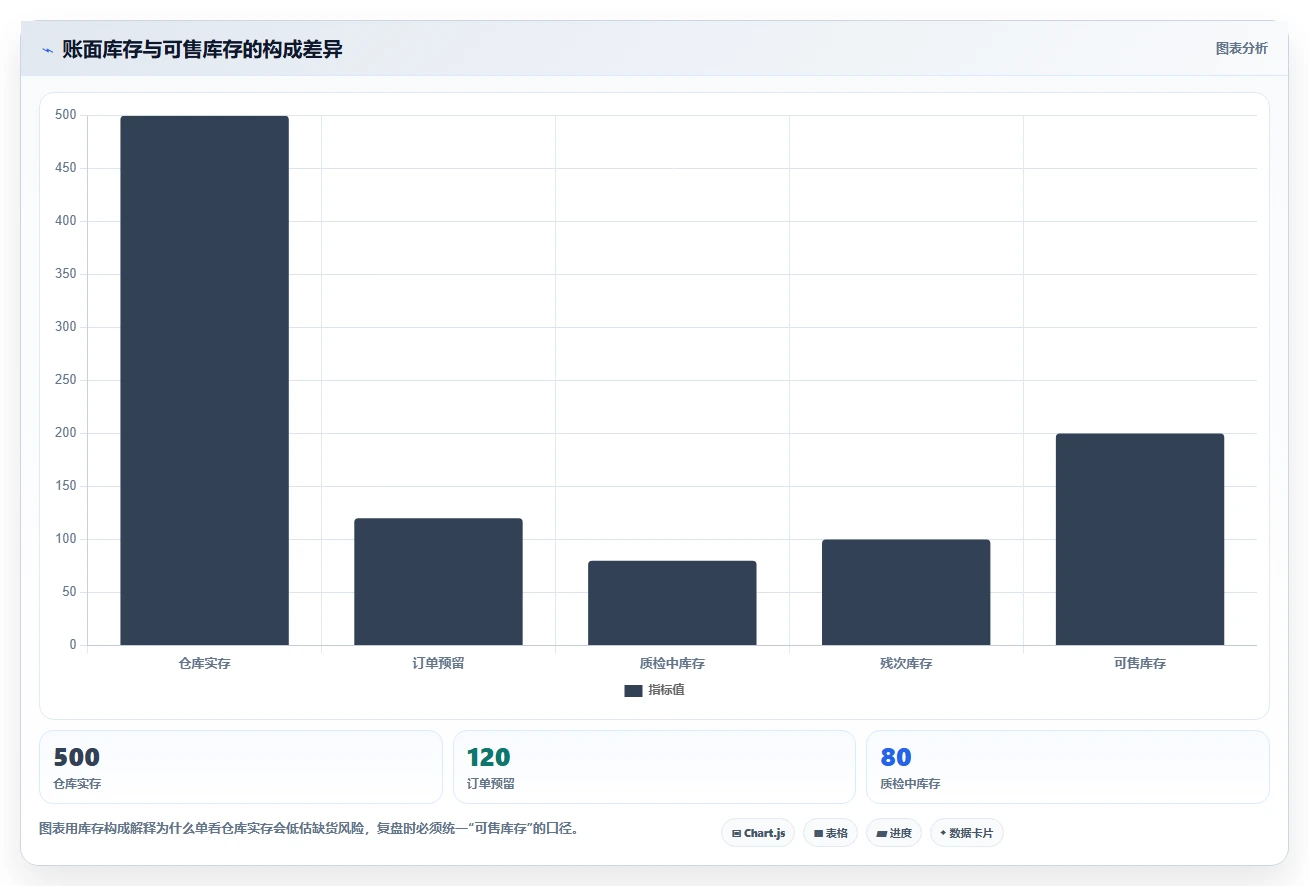Select the 进度 tag chip
Screen dimensions: 1309x886
(x=894, y=833)
